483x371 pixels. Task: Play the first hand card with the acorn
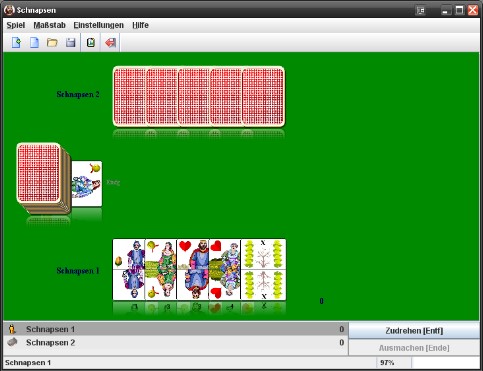[x=129, y=269]
